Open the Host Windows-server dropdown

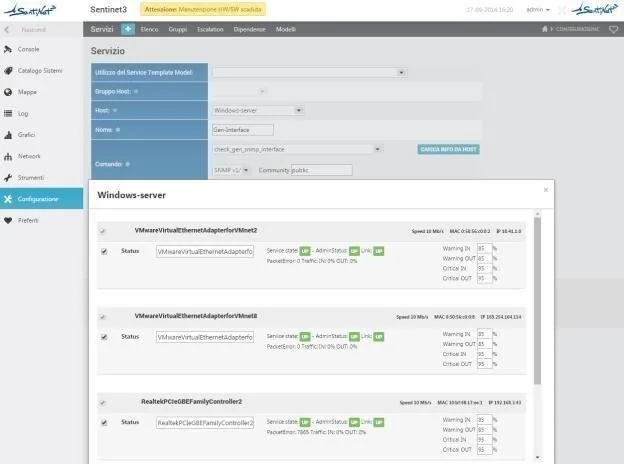point(258,110)
